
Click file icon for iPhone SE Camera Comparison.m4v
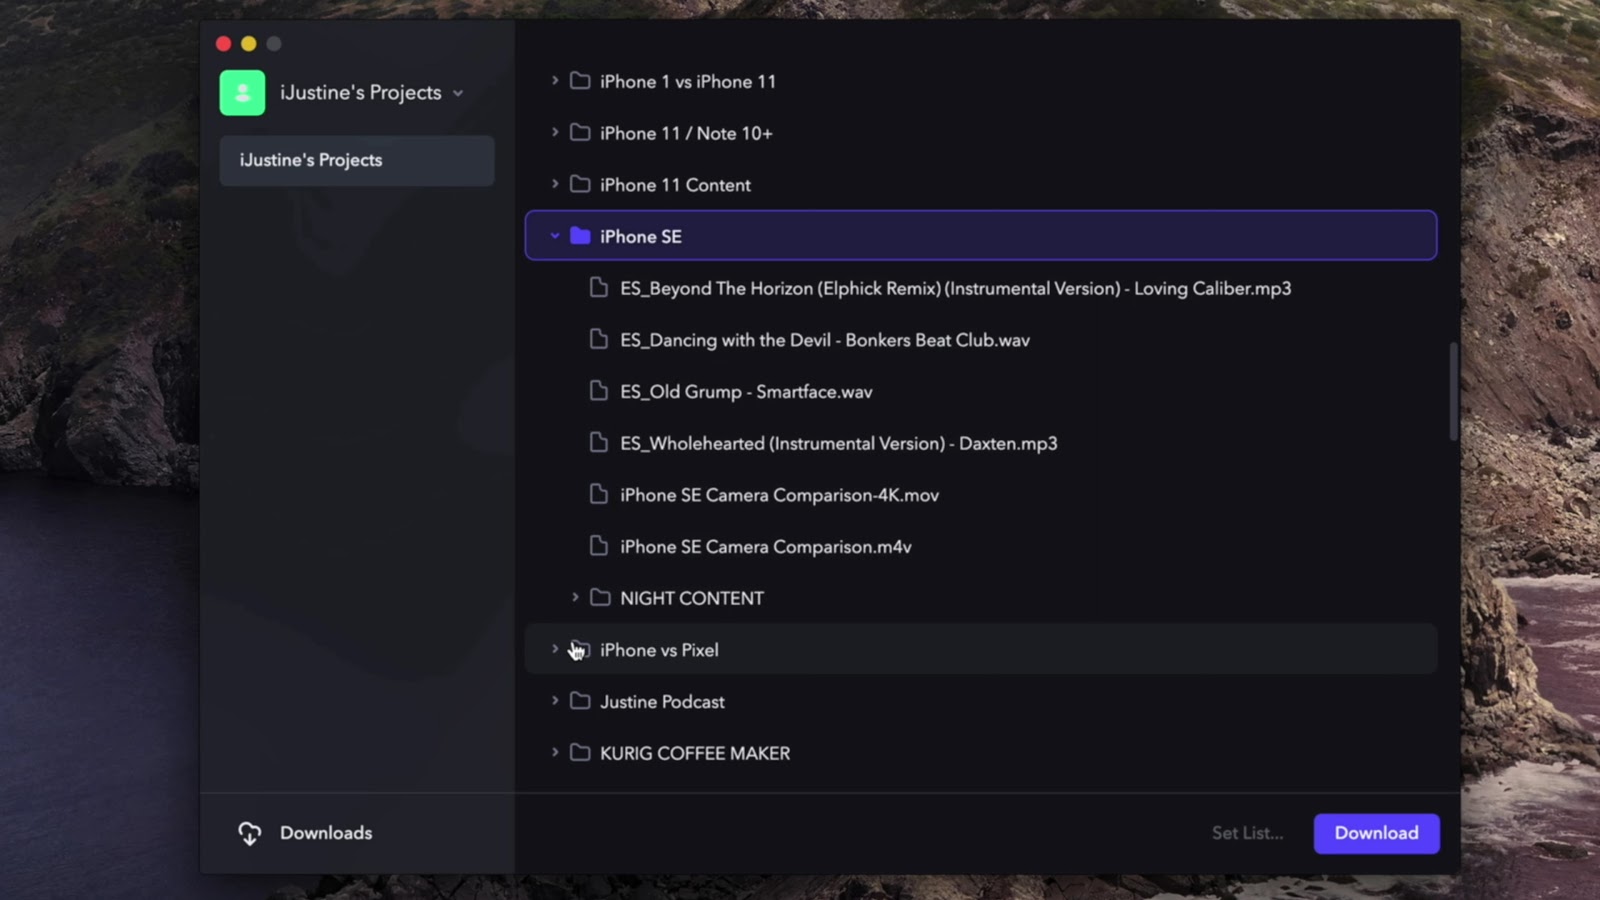[x=599, y=546]
